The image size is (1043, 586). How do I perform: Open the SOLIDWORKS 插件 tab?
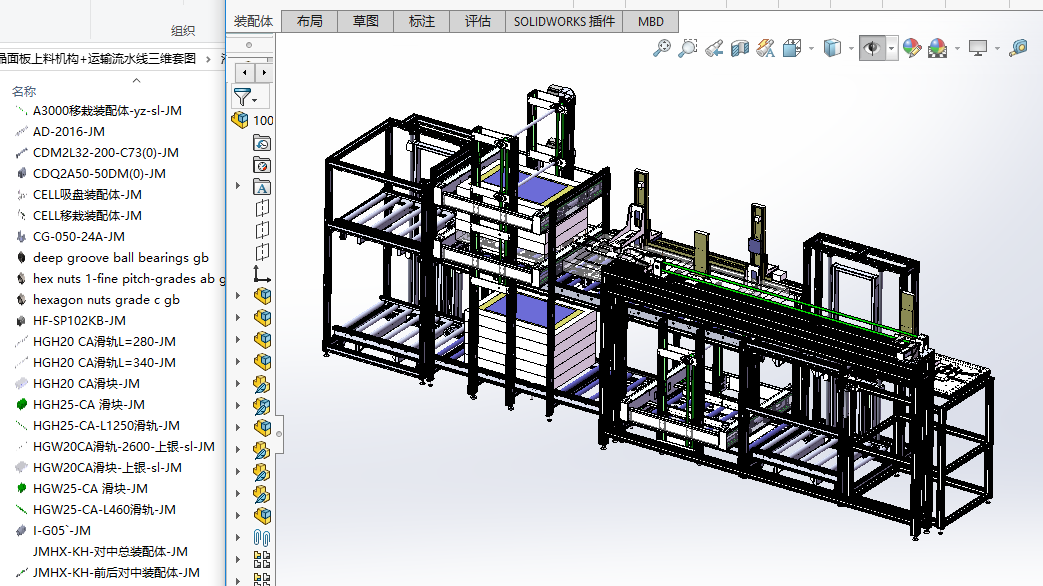(564, 21)
